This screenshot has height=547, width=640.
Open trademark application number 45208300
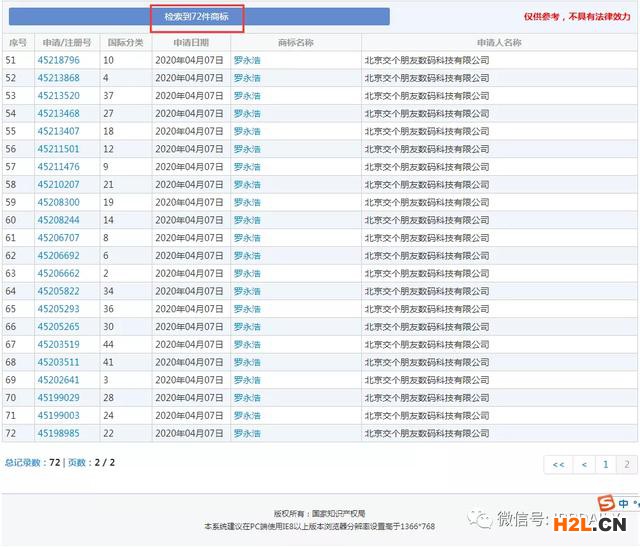(x=58, y=202)
